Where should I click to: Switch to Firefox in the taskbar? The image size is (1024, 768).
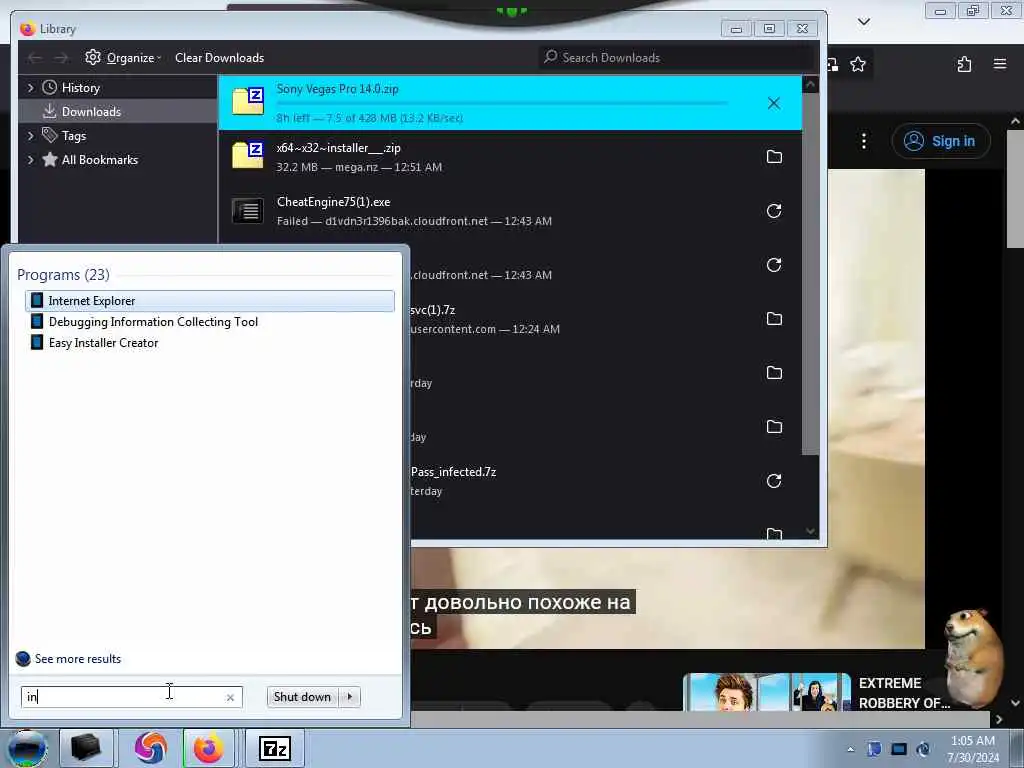pos(208,748)
